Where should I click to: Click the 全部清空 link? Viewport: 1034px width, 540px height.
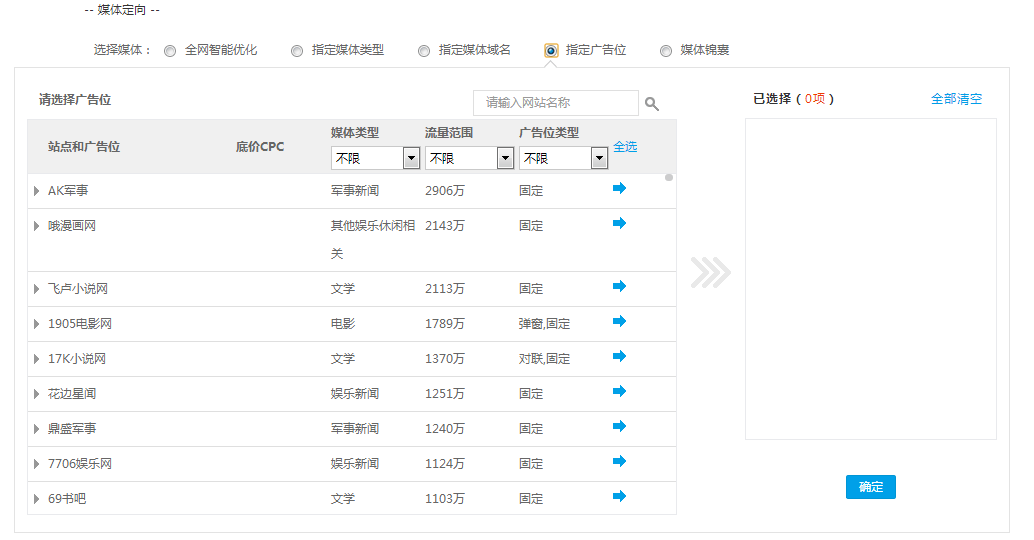point(956,99)
